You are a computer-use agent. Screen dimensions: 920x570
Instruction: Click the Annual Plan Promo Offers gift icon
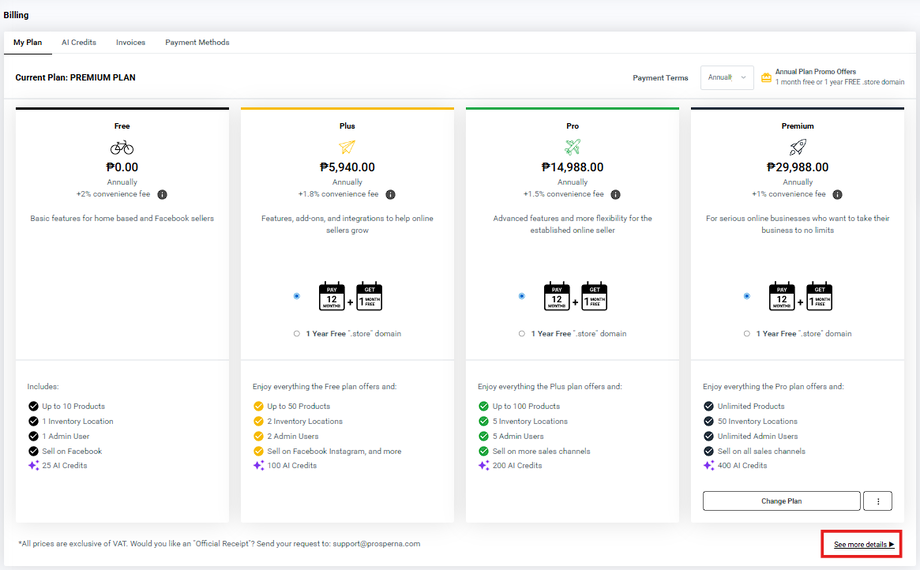766,77
